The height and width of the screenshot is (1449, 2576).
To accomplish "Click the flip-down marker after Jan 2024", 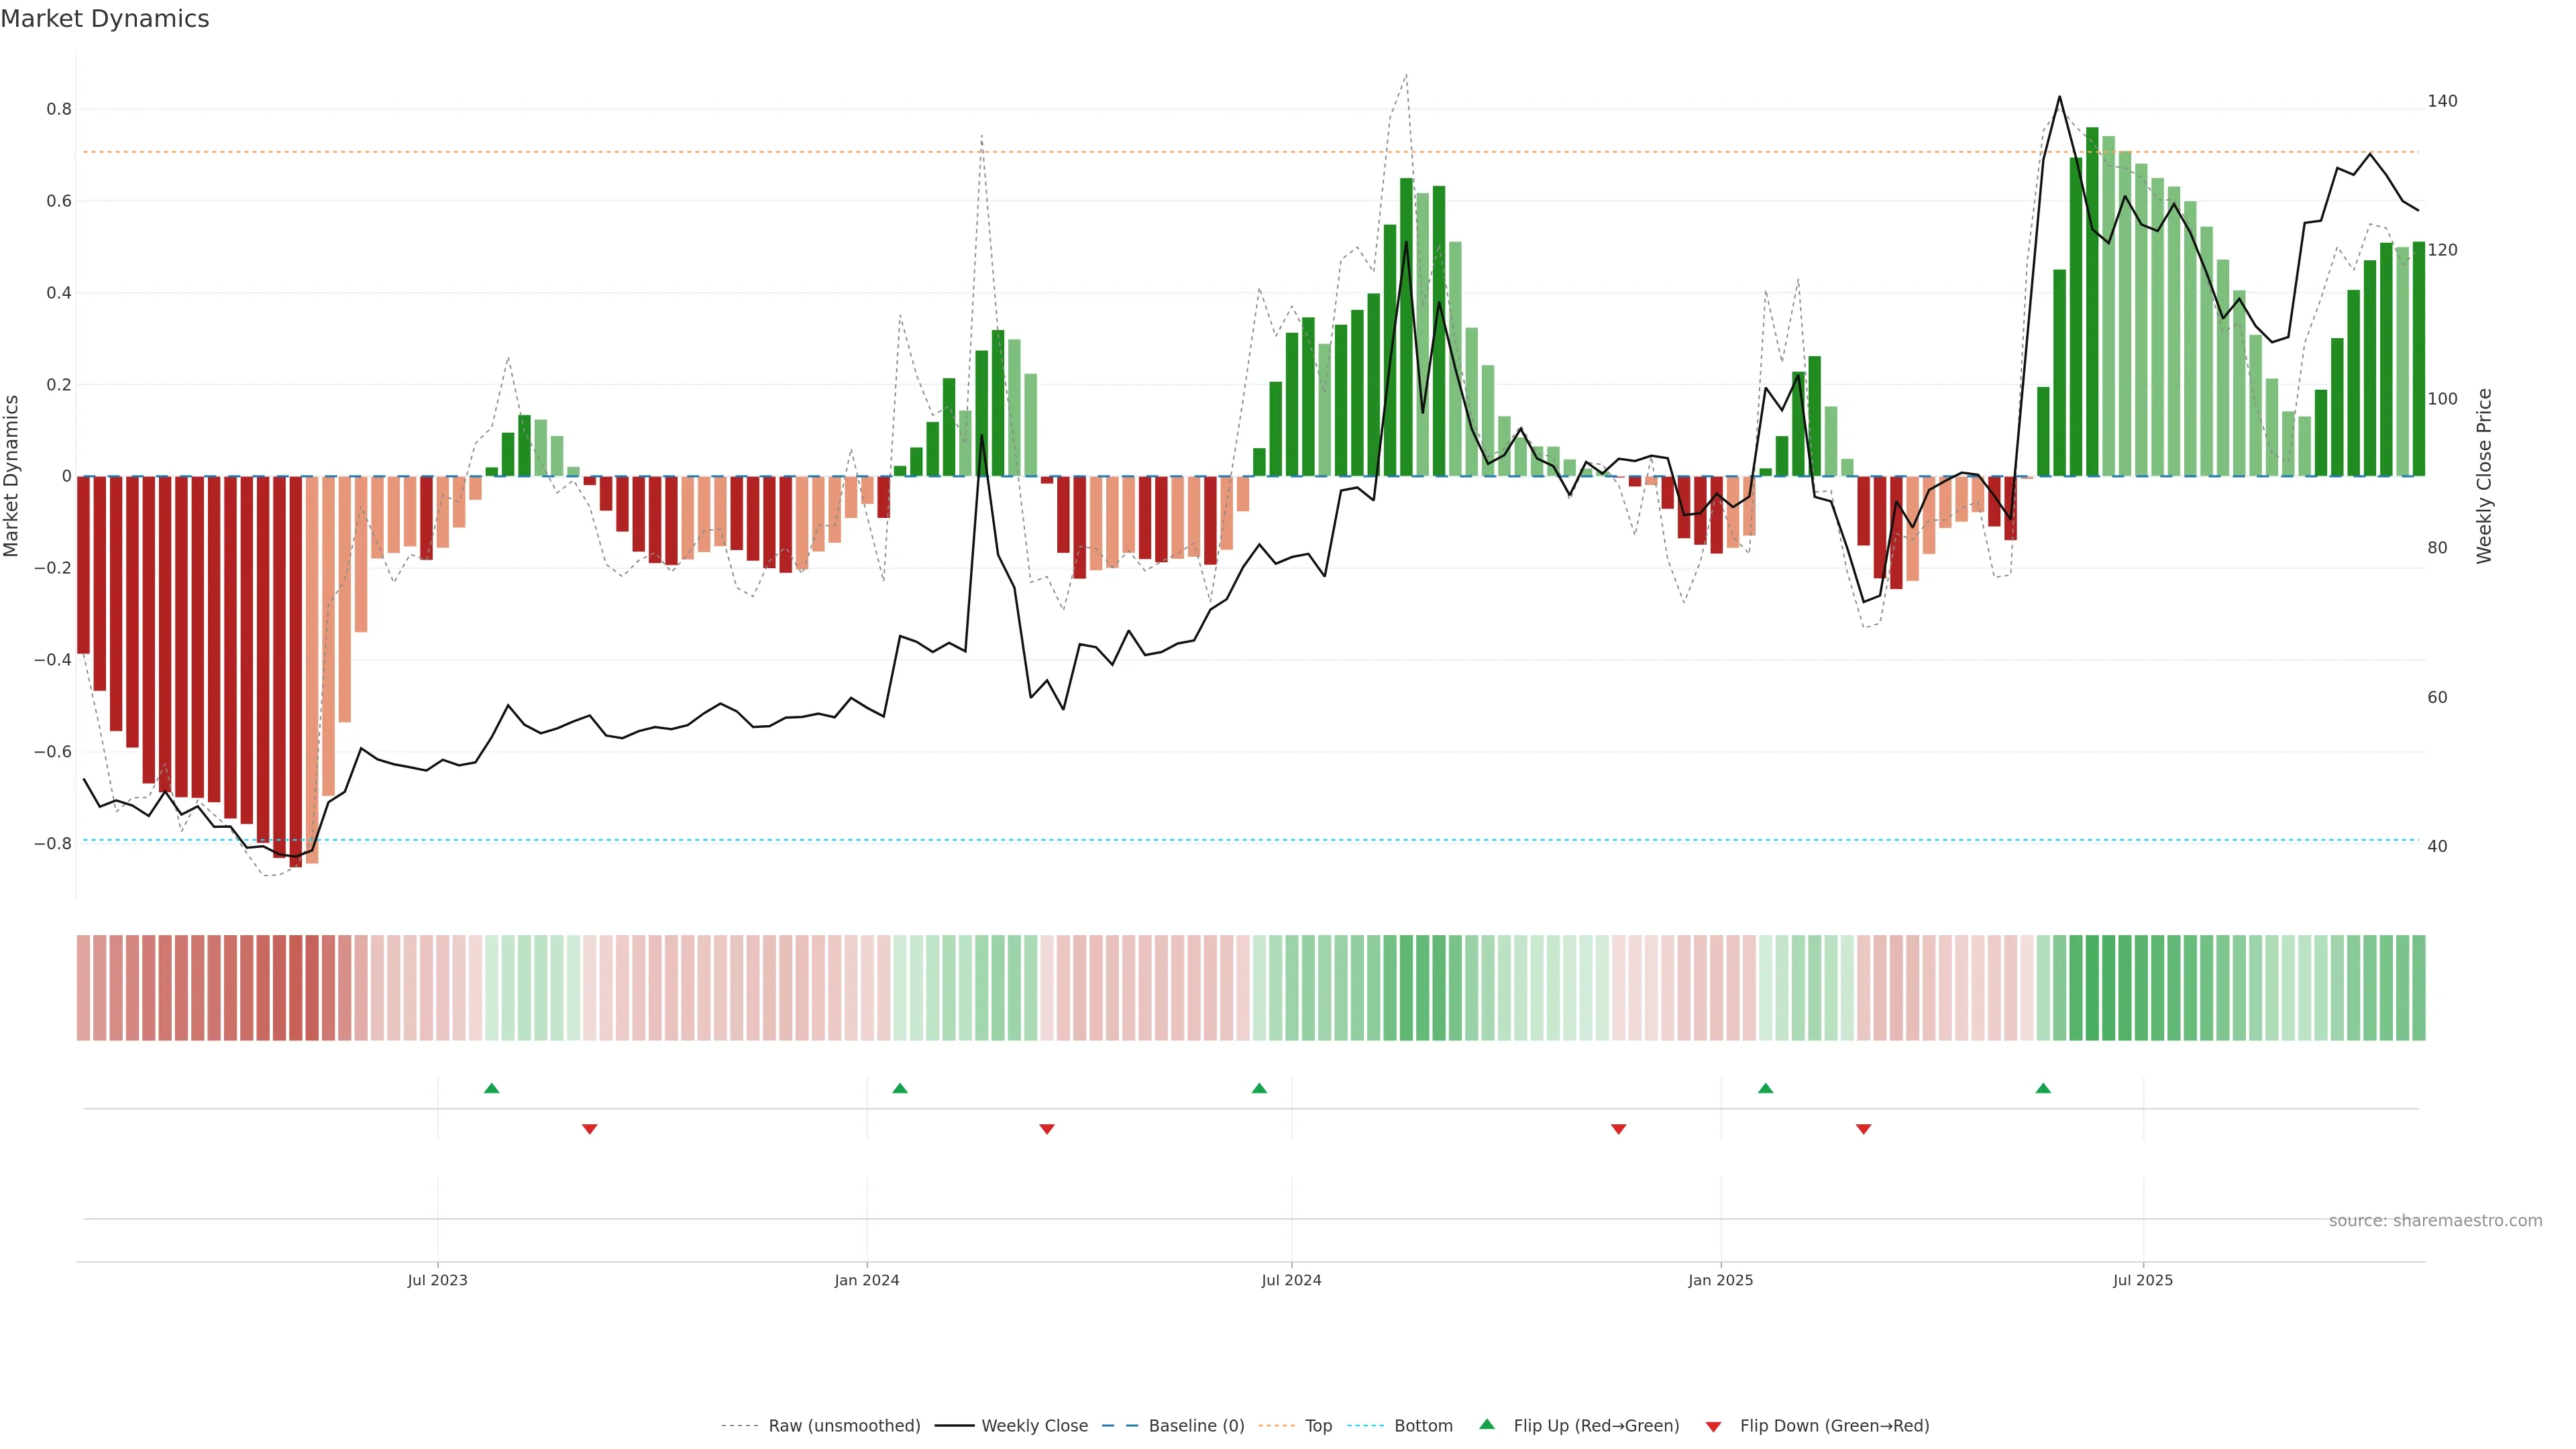I will click(1047, 1129).
